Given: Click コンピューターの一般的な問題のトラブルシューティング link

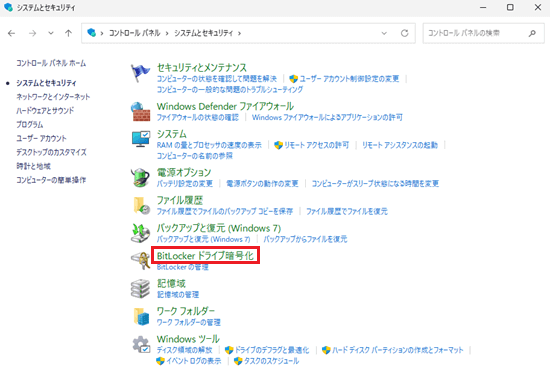Looking at the screenshot, I should coord(230,90).
